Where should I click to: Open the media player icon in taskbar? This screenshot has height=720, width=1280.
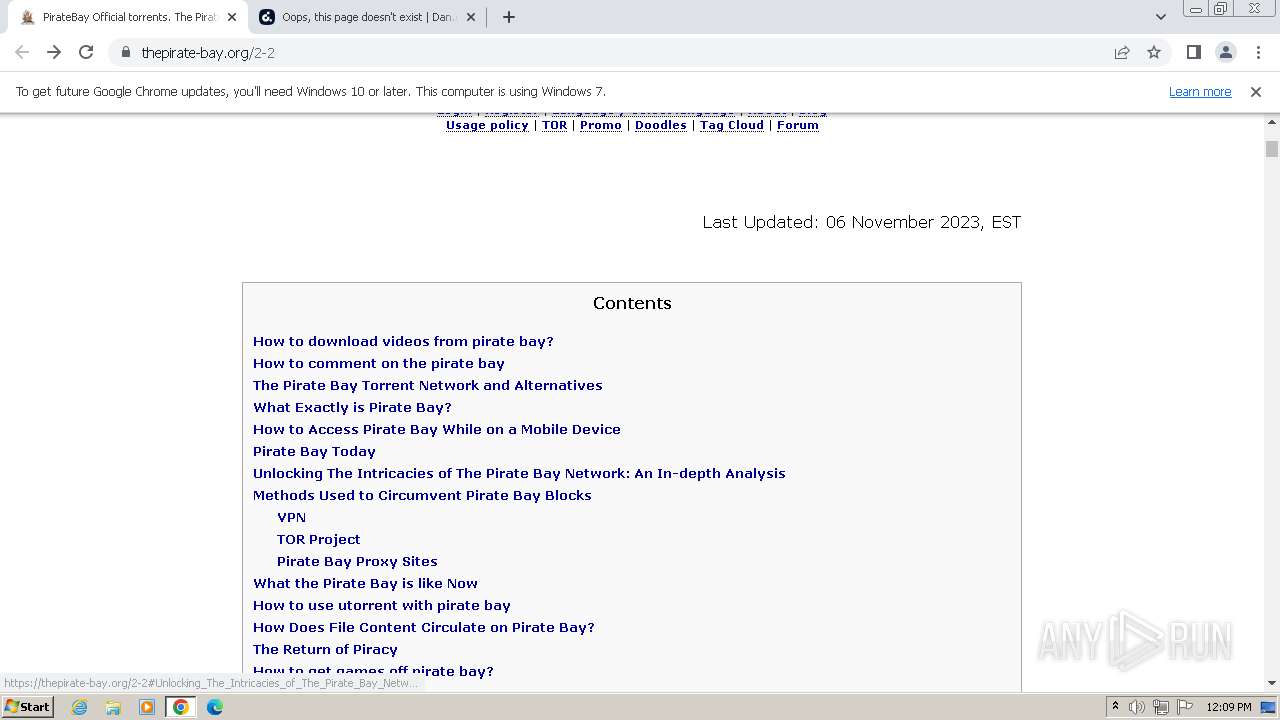pyautogui.click(x=147, y=707)
